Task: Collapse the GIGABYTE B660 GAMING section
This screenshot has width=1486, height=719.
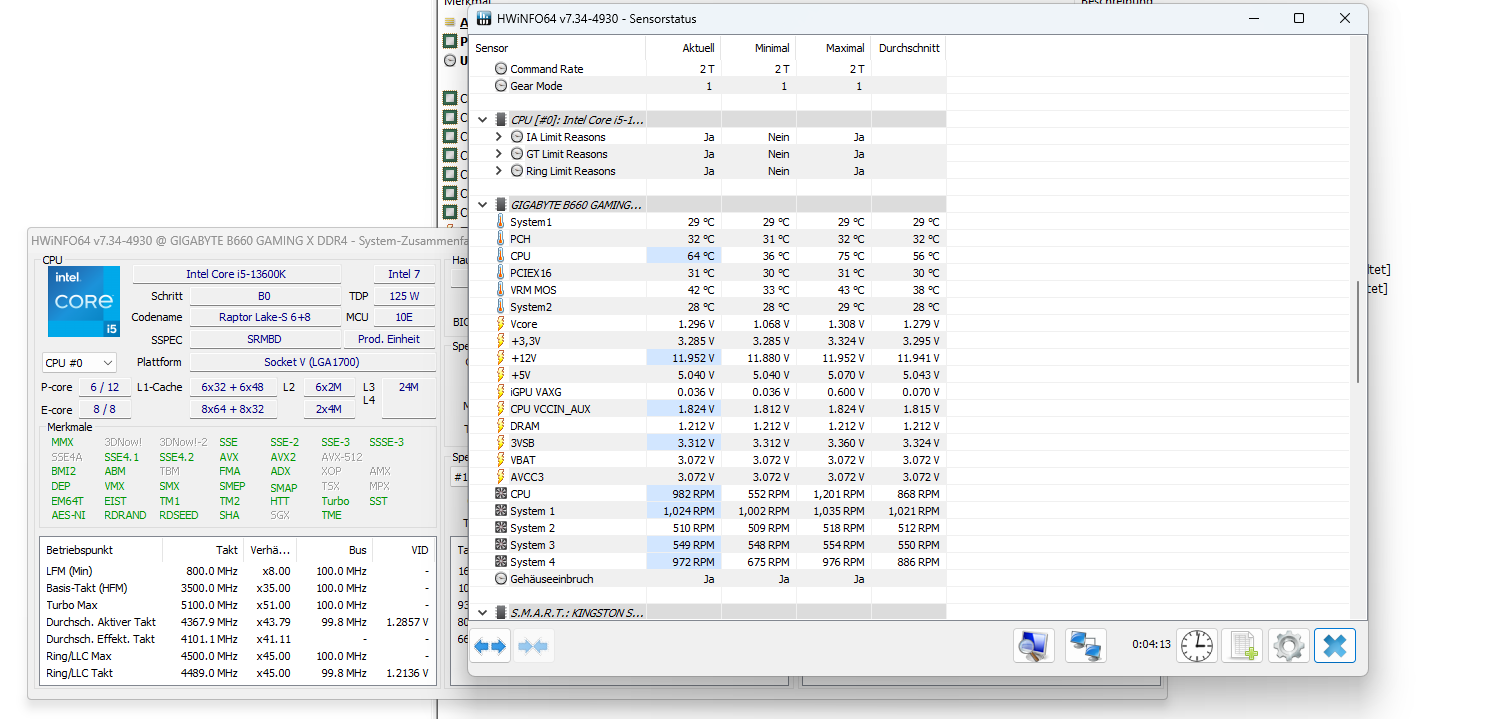Action: coord(482,203)
